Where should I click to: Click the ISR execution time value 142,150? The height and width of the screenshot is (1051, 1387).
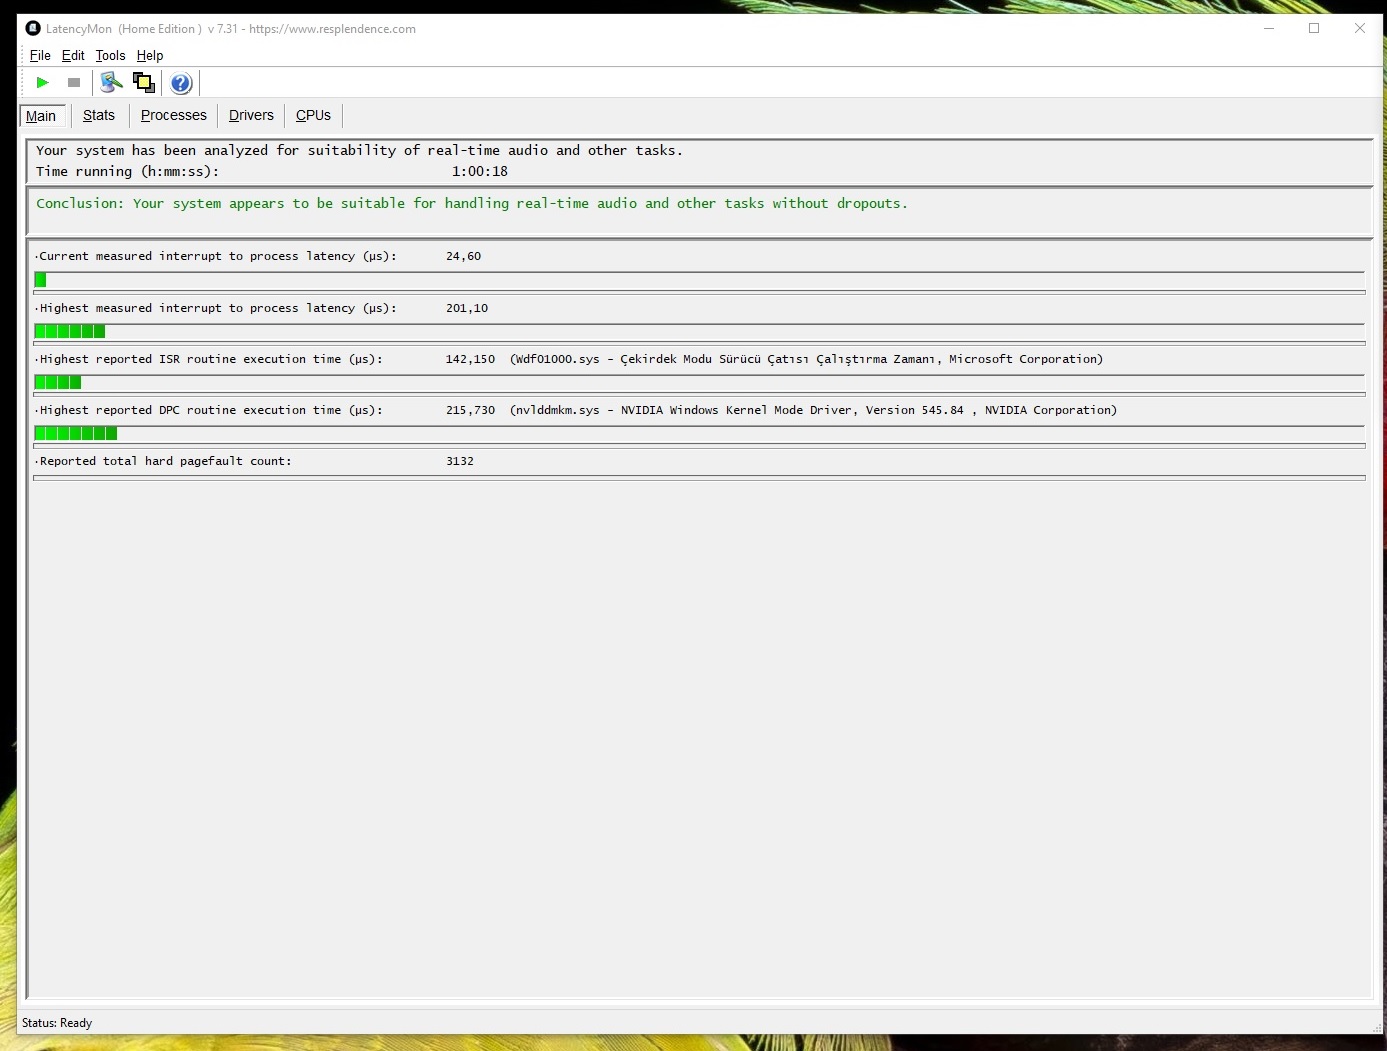point(470,359)
